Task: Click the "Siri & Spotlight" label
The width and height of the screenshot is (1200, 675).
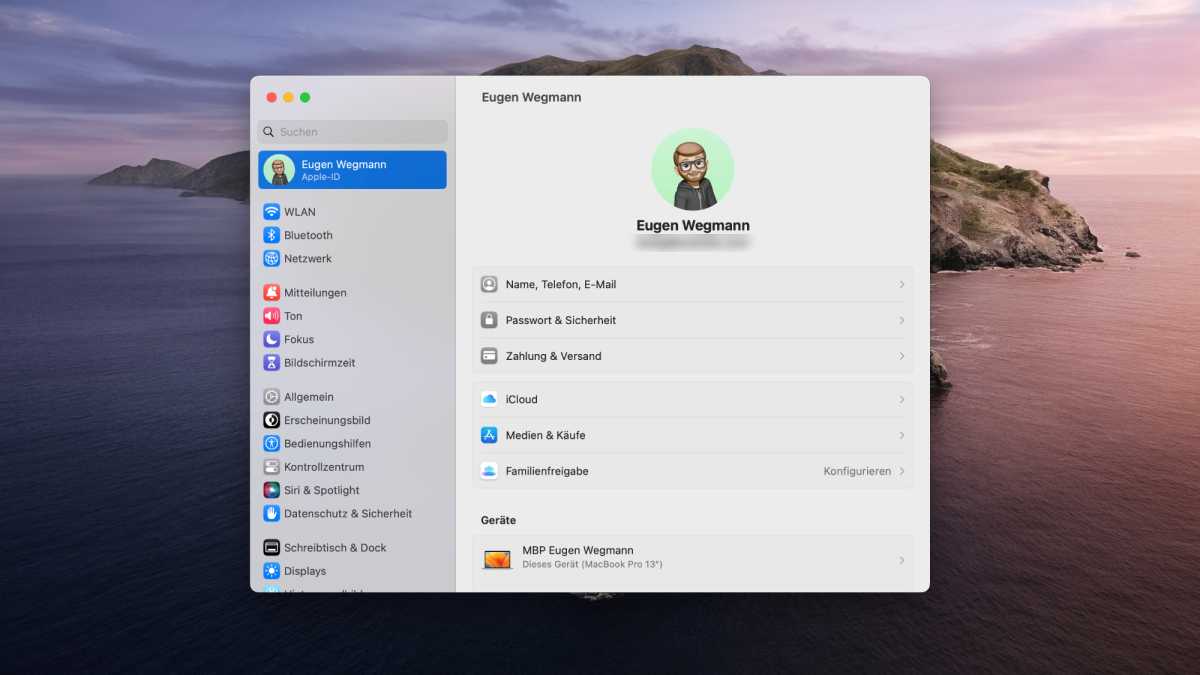Action: coord(322,490)
